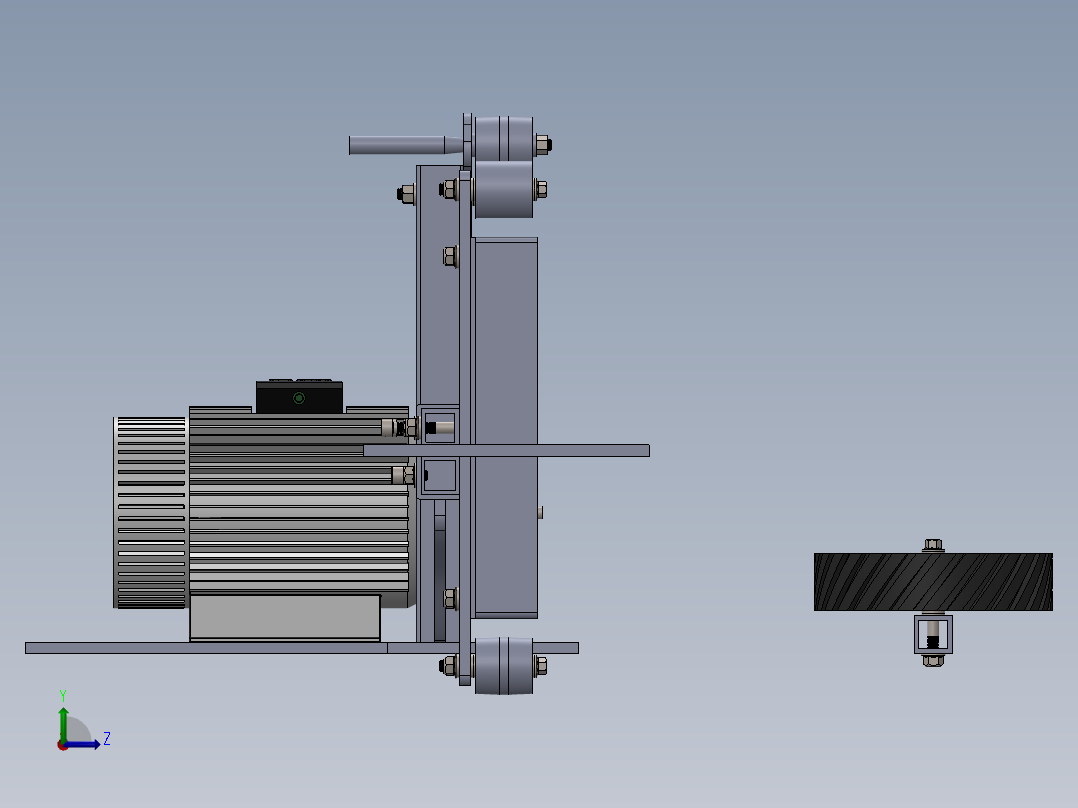Image resolution: width=1078 pixels, height=808 pixels.
Task: Select the black helical contact wheel
Action: pos(933,582)
